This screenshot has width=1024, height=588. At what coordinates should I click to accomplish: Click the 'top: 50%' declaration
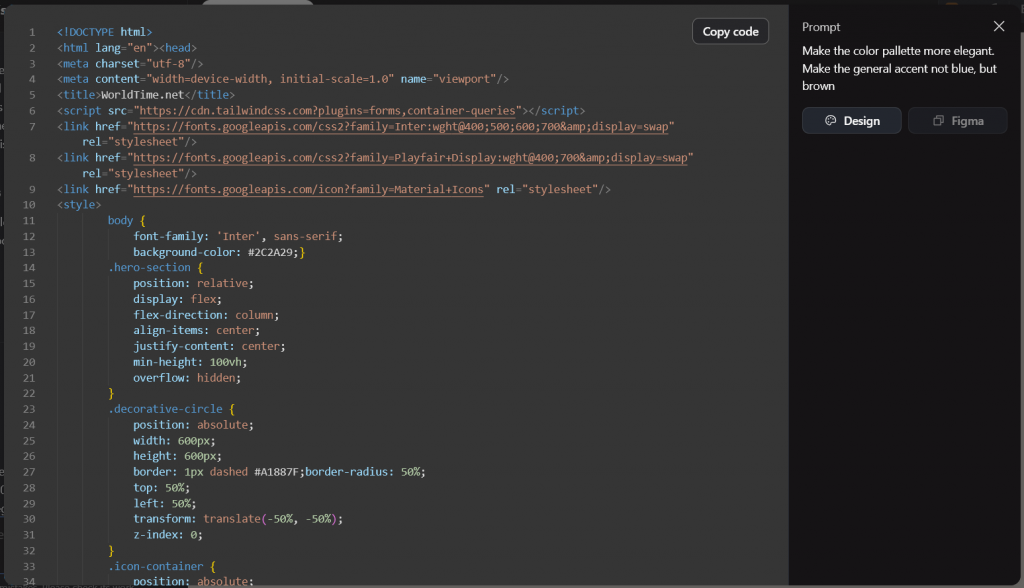[x=161, y=487]
